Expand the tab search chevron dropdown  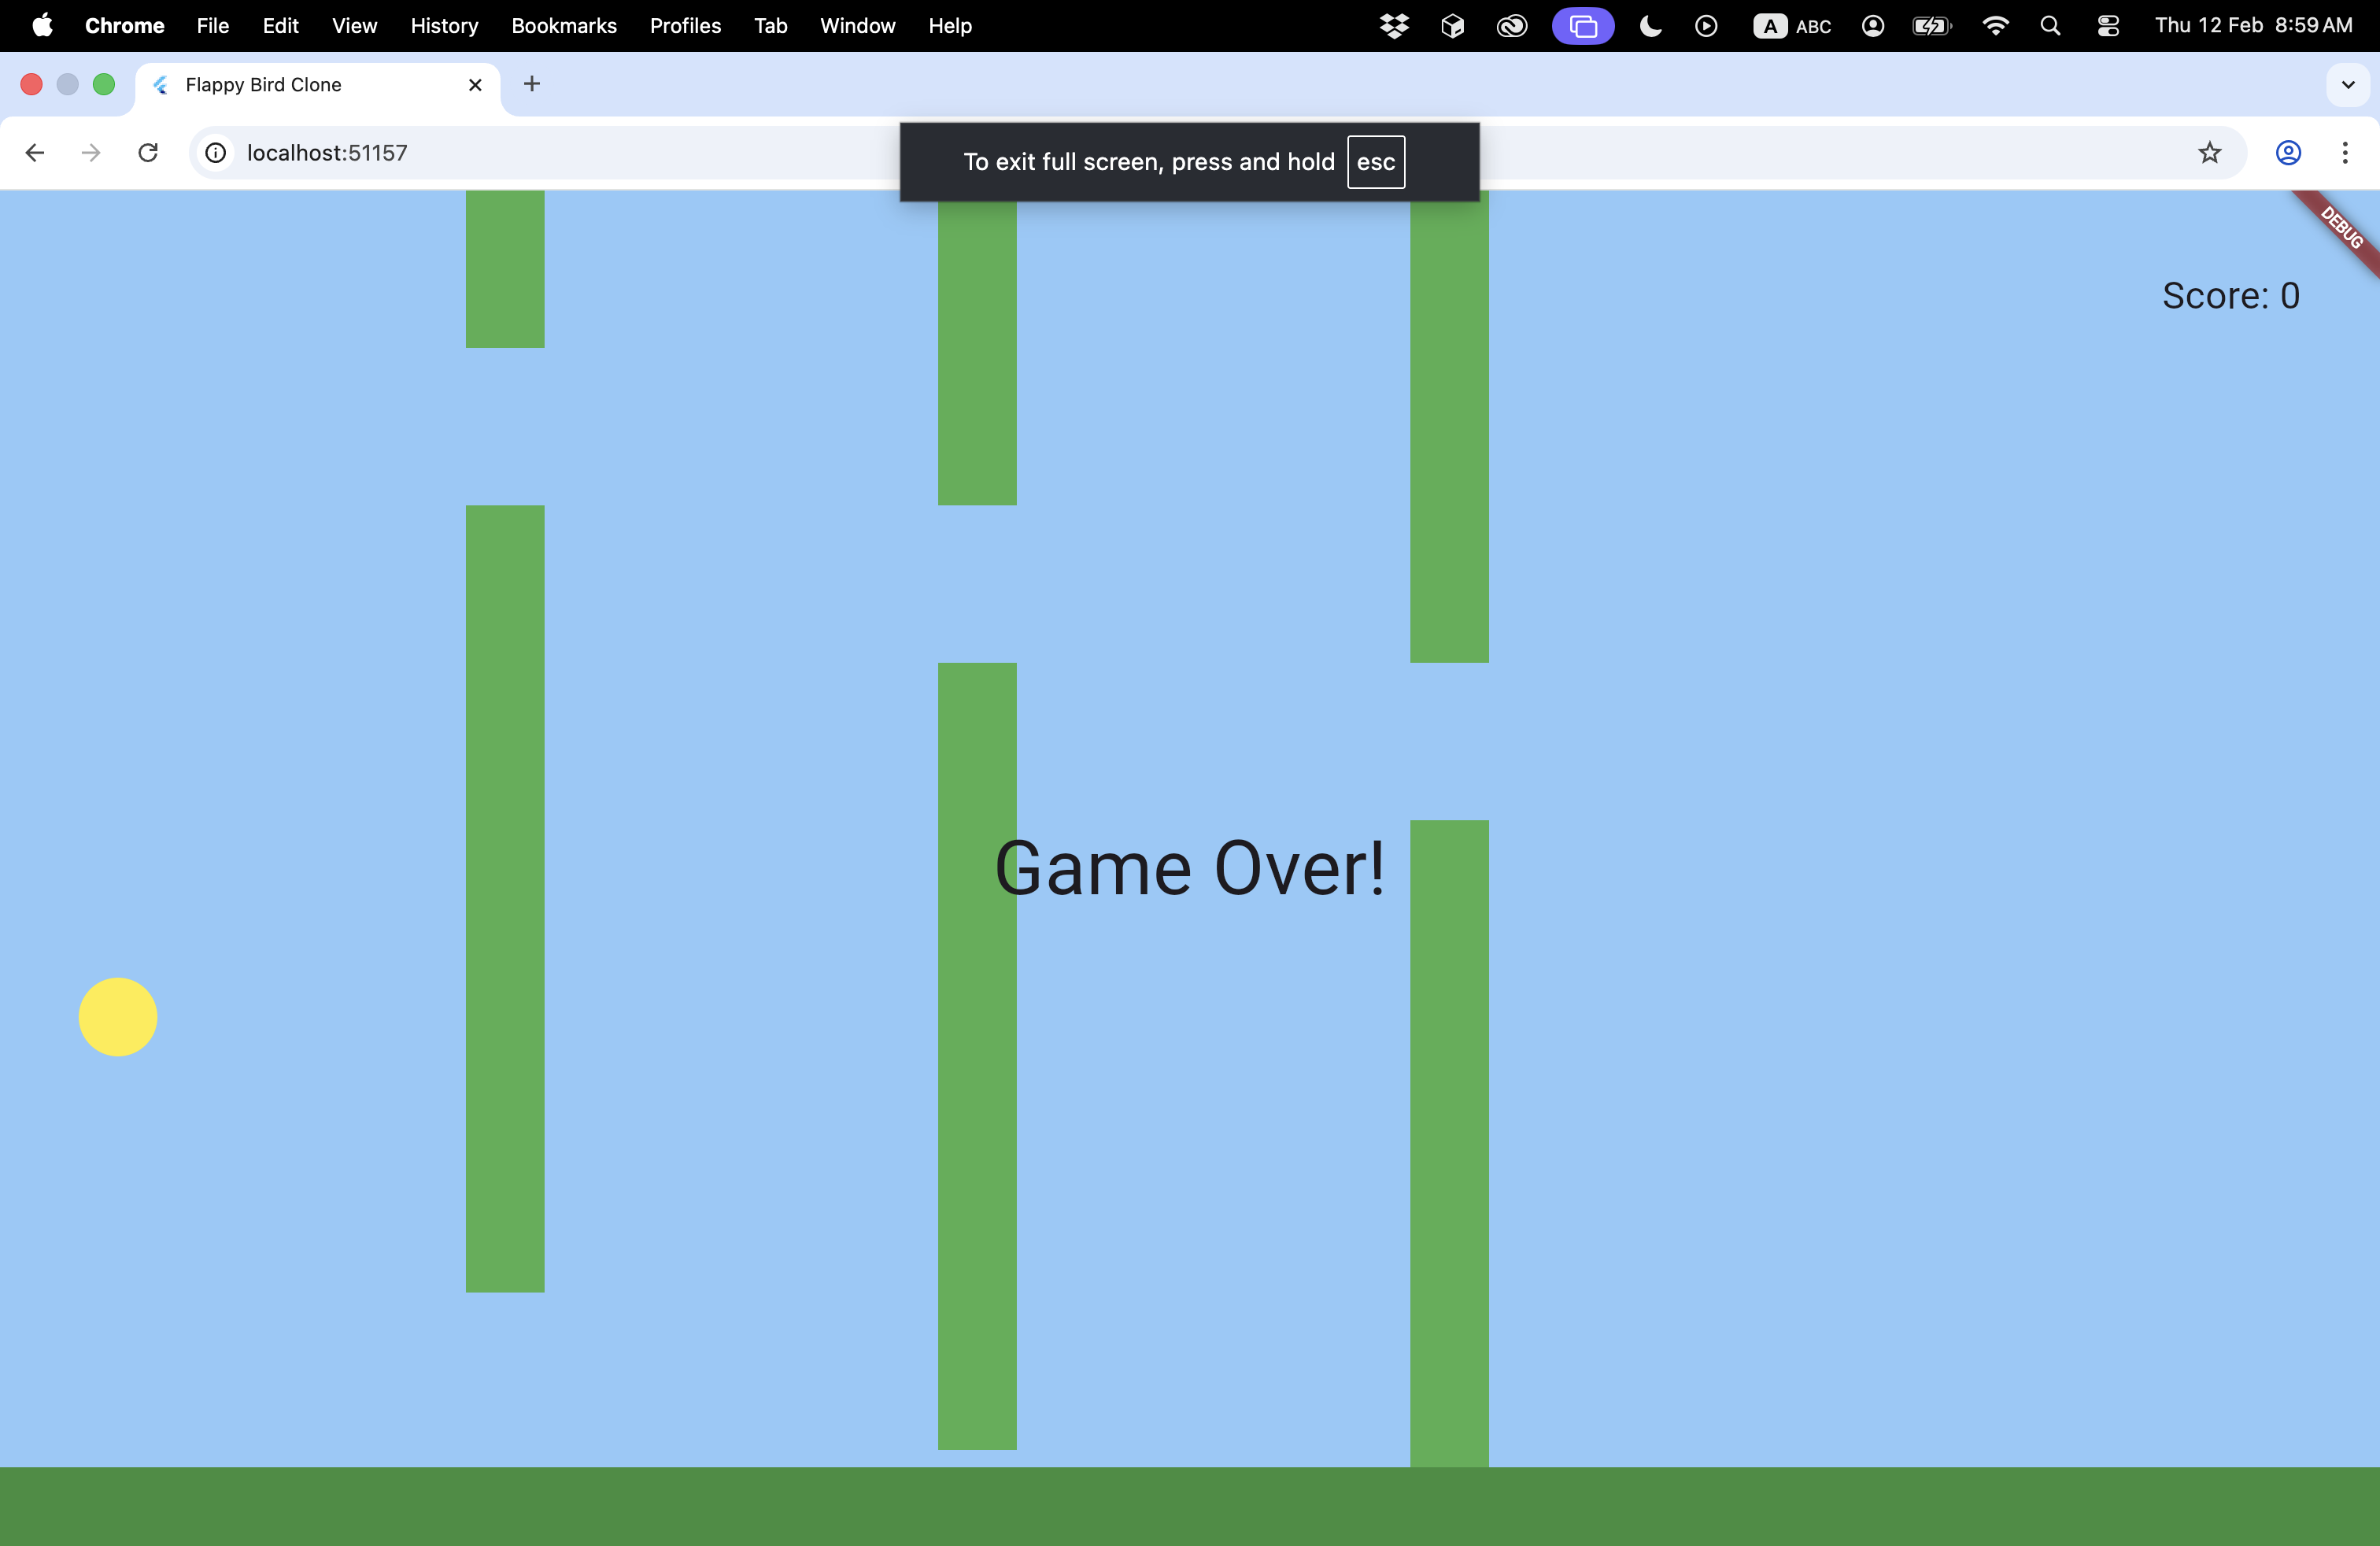click(x=2348, y=84)
